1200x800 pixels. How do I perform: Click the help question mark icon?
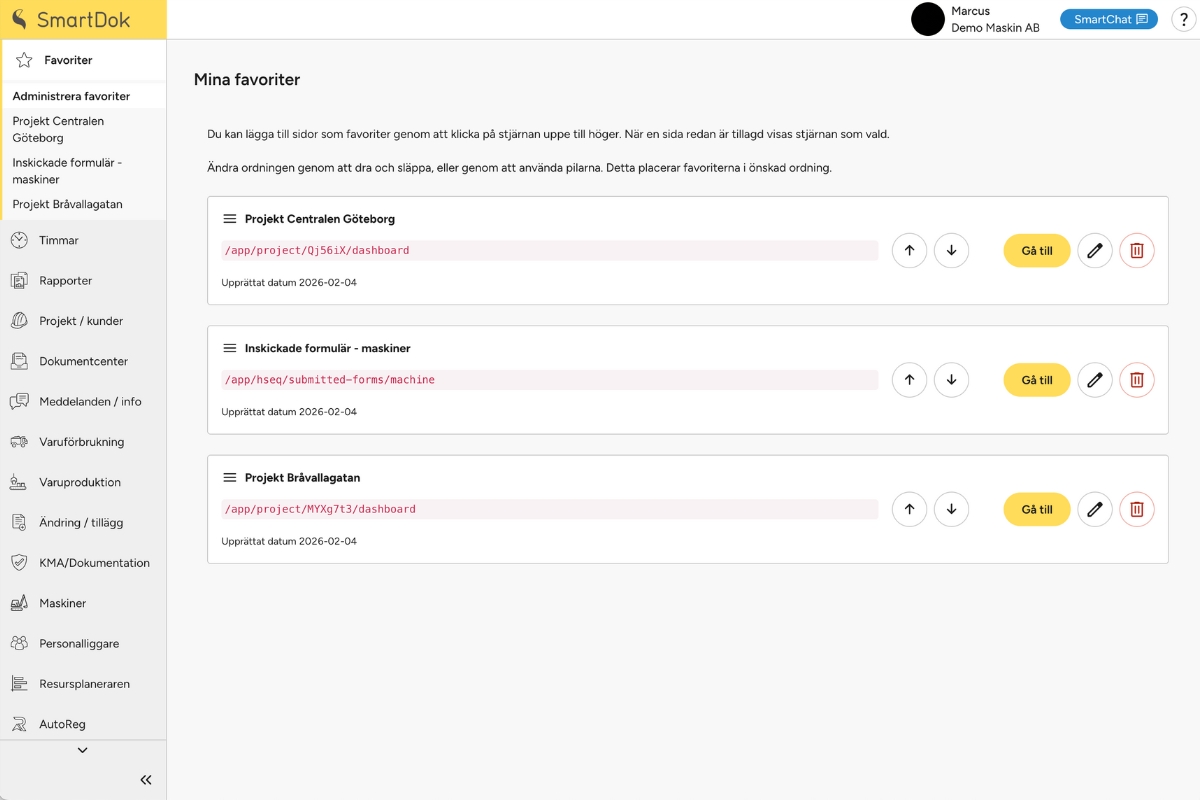(x=1183, y=20)
